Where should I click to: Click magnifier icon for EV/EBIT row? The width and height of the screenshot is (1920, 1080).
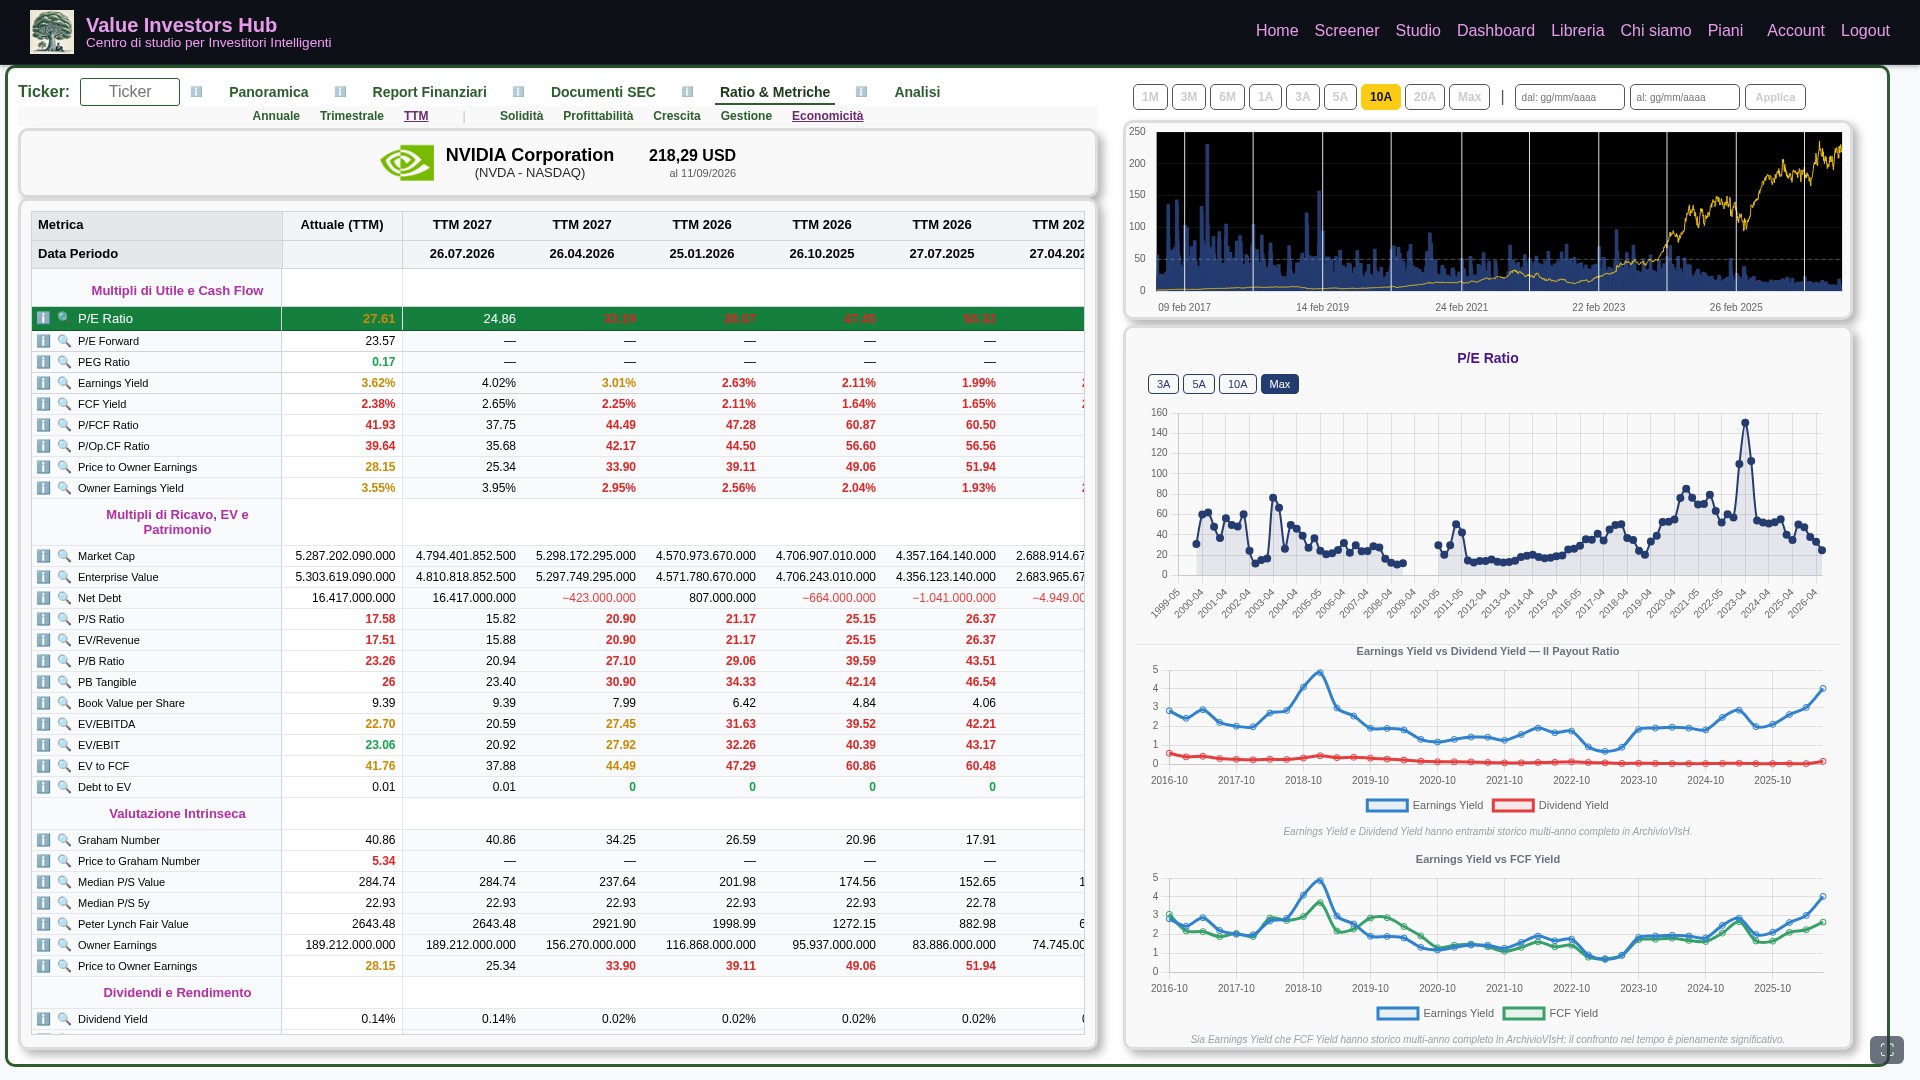(x=64, y=745)
